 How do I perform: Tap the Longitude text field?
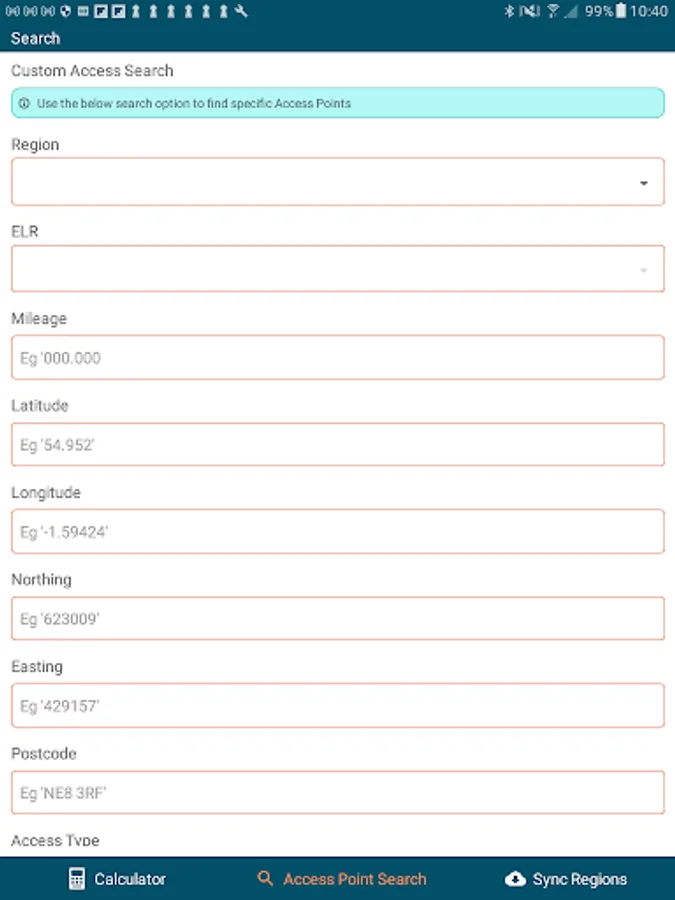pyautogui.click(x=337, y=531)
